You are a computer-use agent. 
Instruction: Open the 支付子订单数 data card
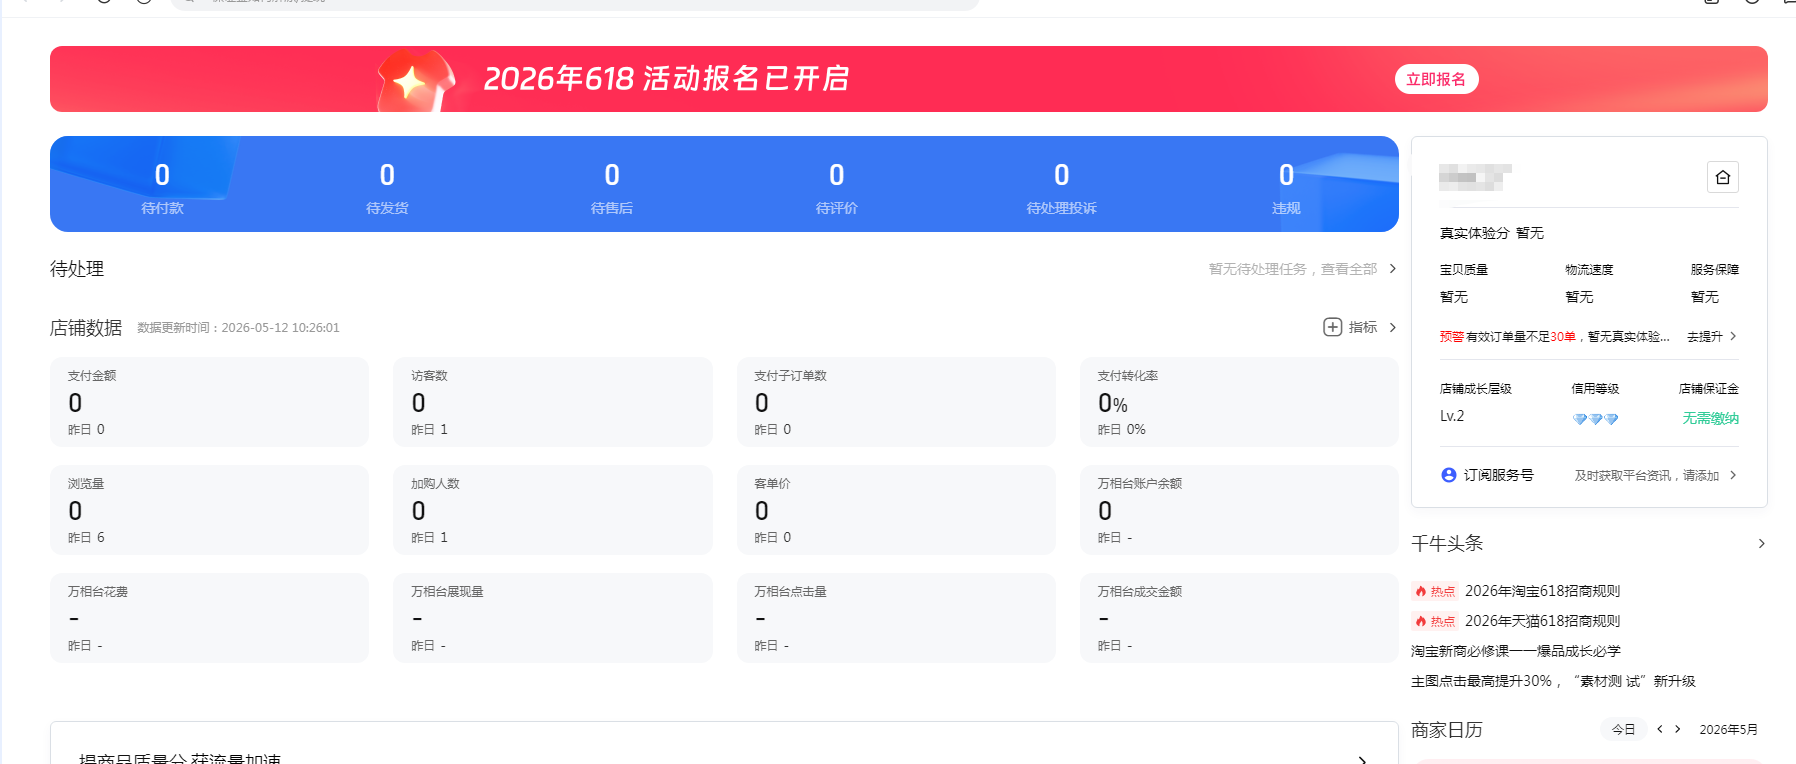896,402
